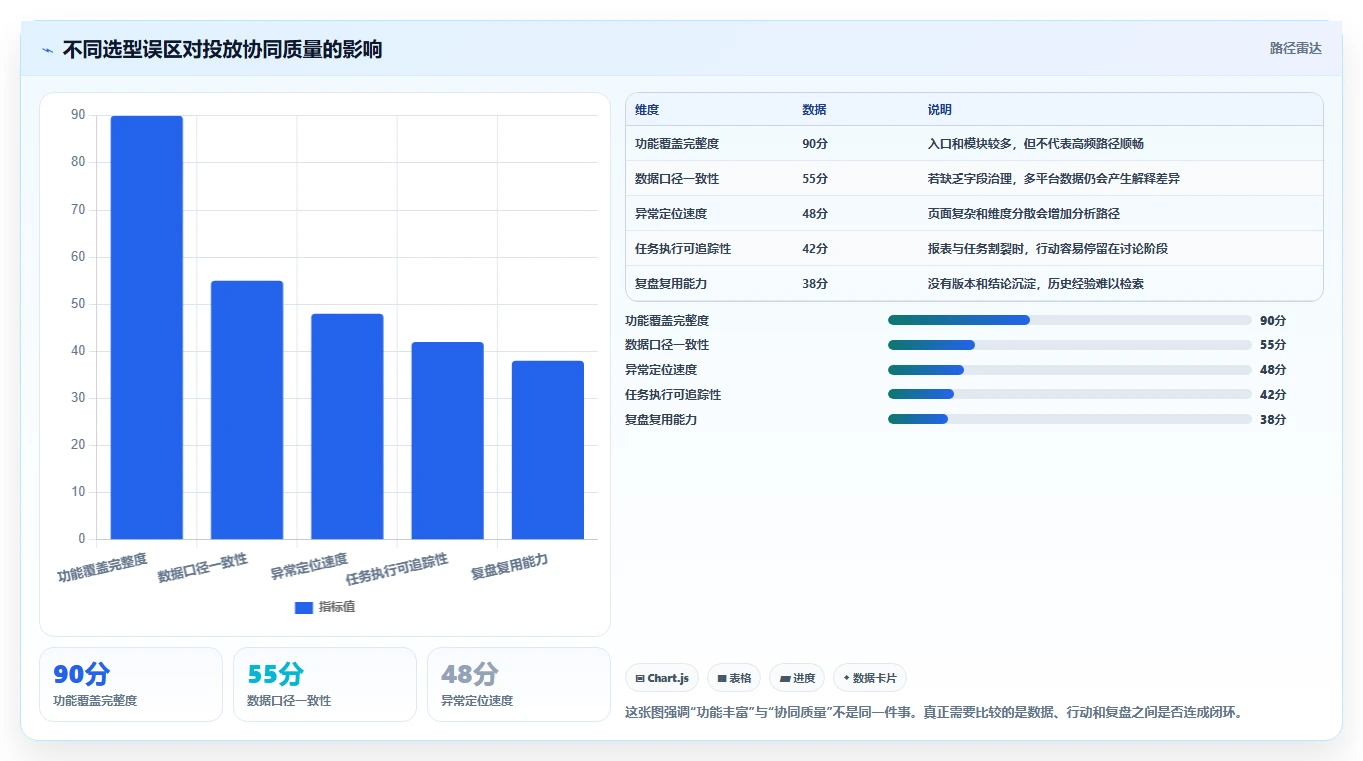
Task: Click the 复盘复用能力 bar in the chart
Action: click(x=548, y=450)
